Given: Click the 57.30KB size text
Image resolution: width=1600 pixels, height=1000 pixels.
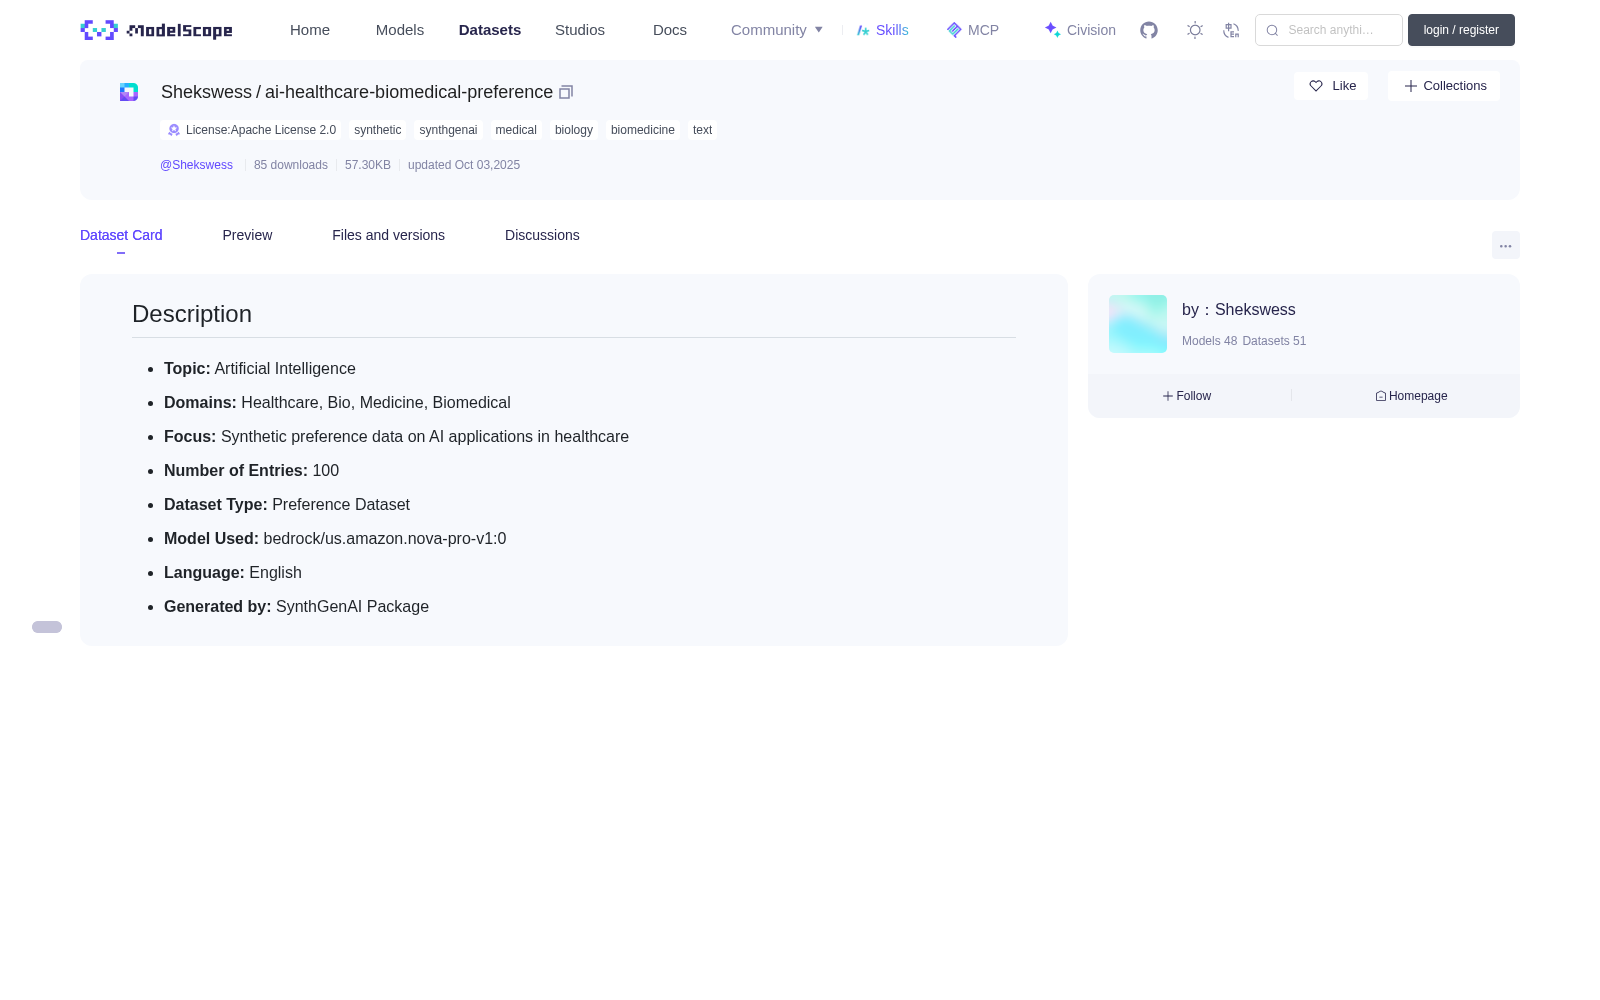Looking at the screenshot, I should click(368, 165).
